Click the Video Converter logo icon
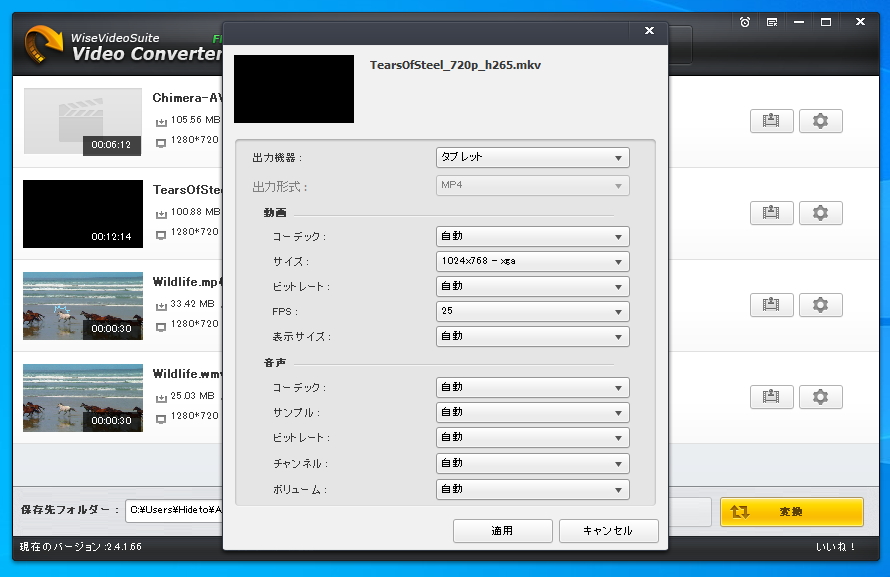The height and width of the screenshot is (577, 890). point(44,44)
